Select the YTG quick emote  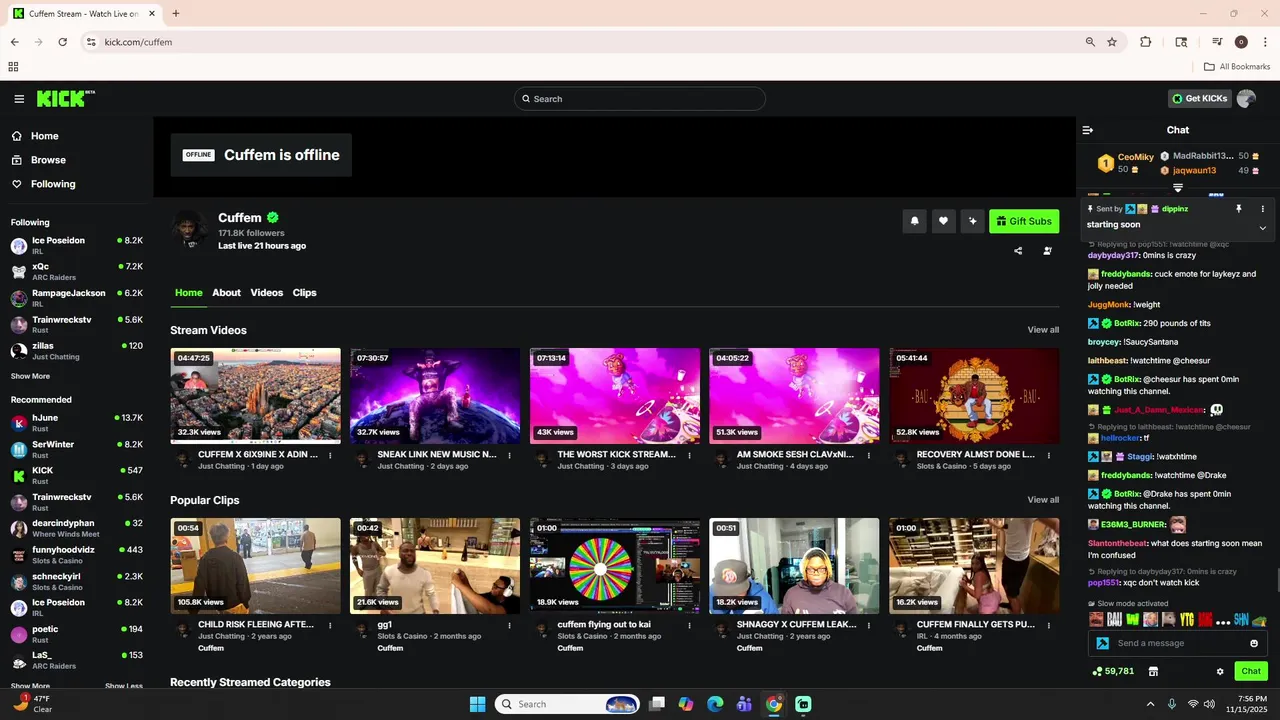coord(1187,620)
